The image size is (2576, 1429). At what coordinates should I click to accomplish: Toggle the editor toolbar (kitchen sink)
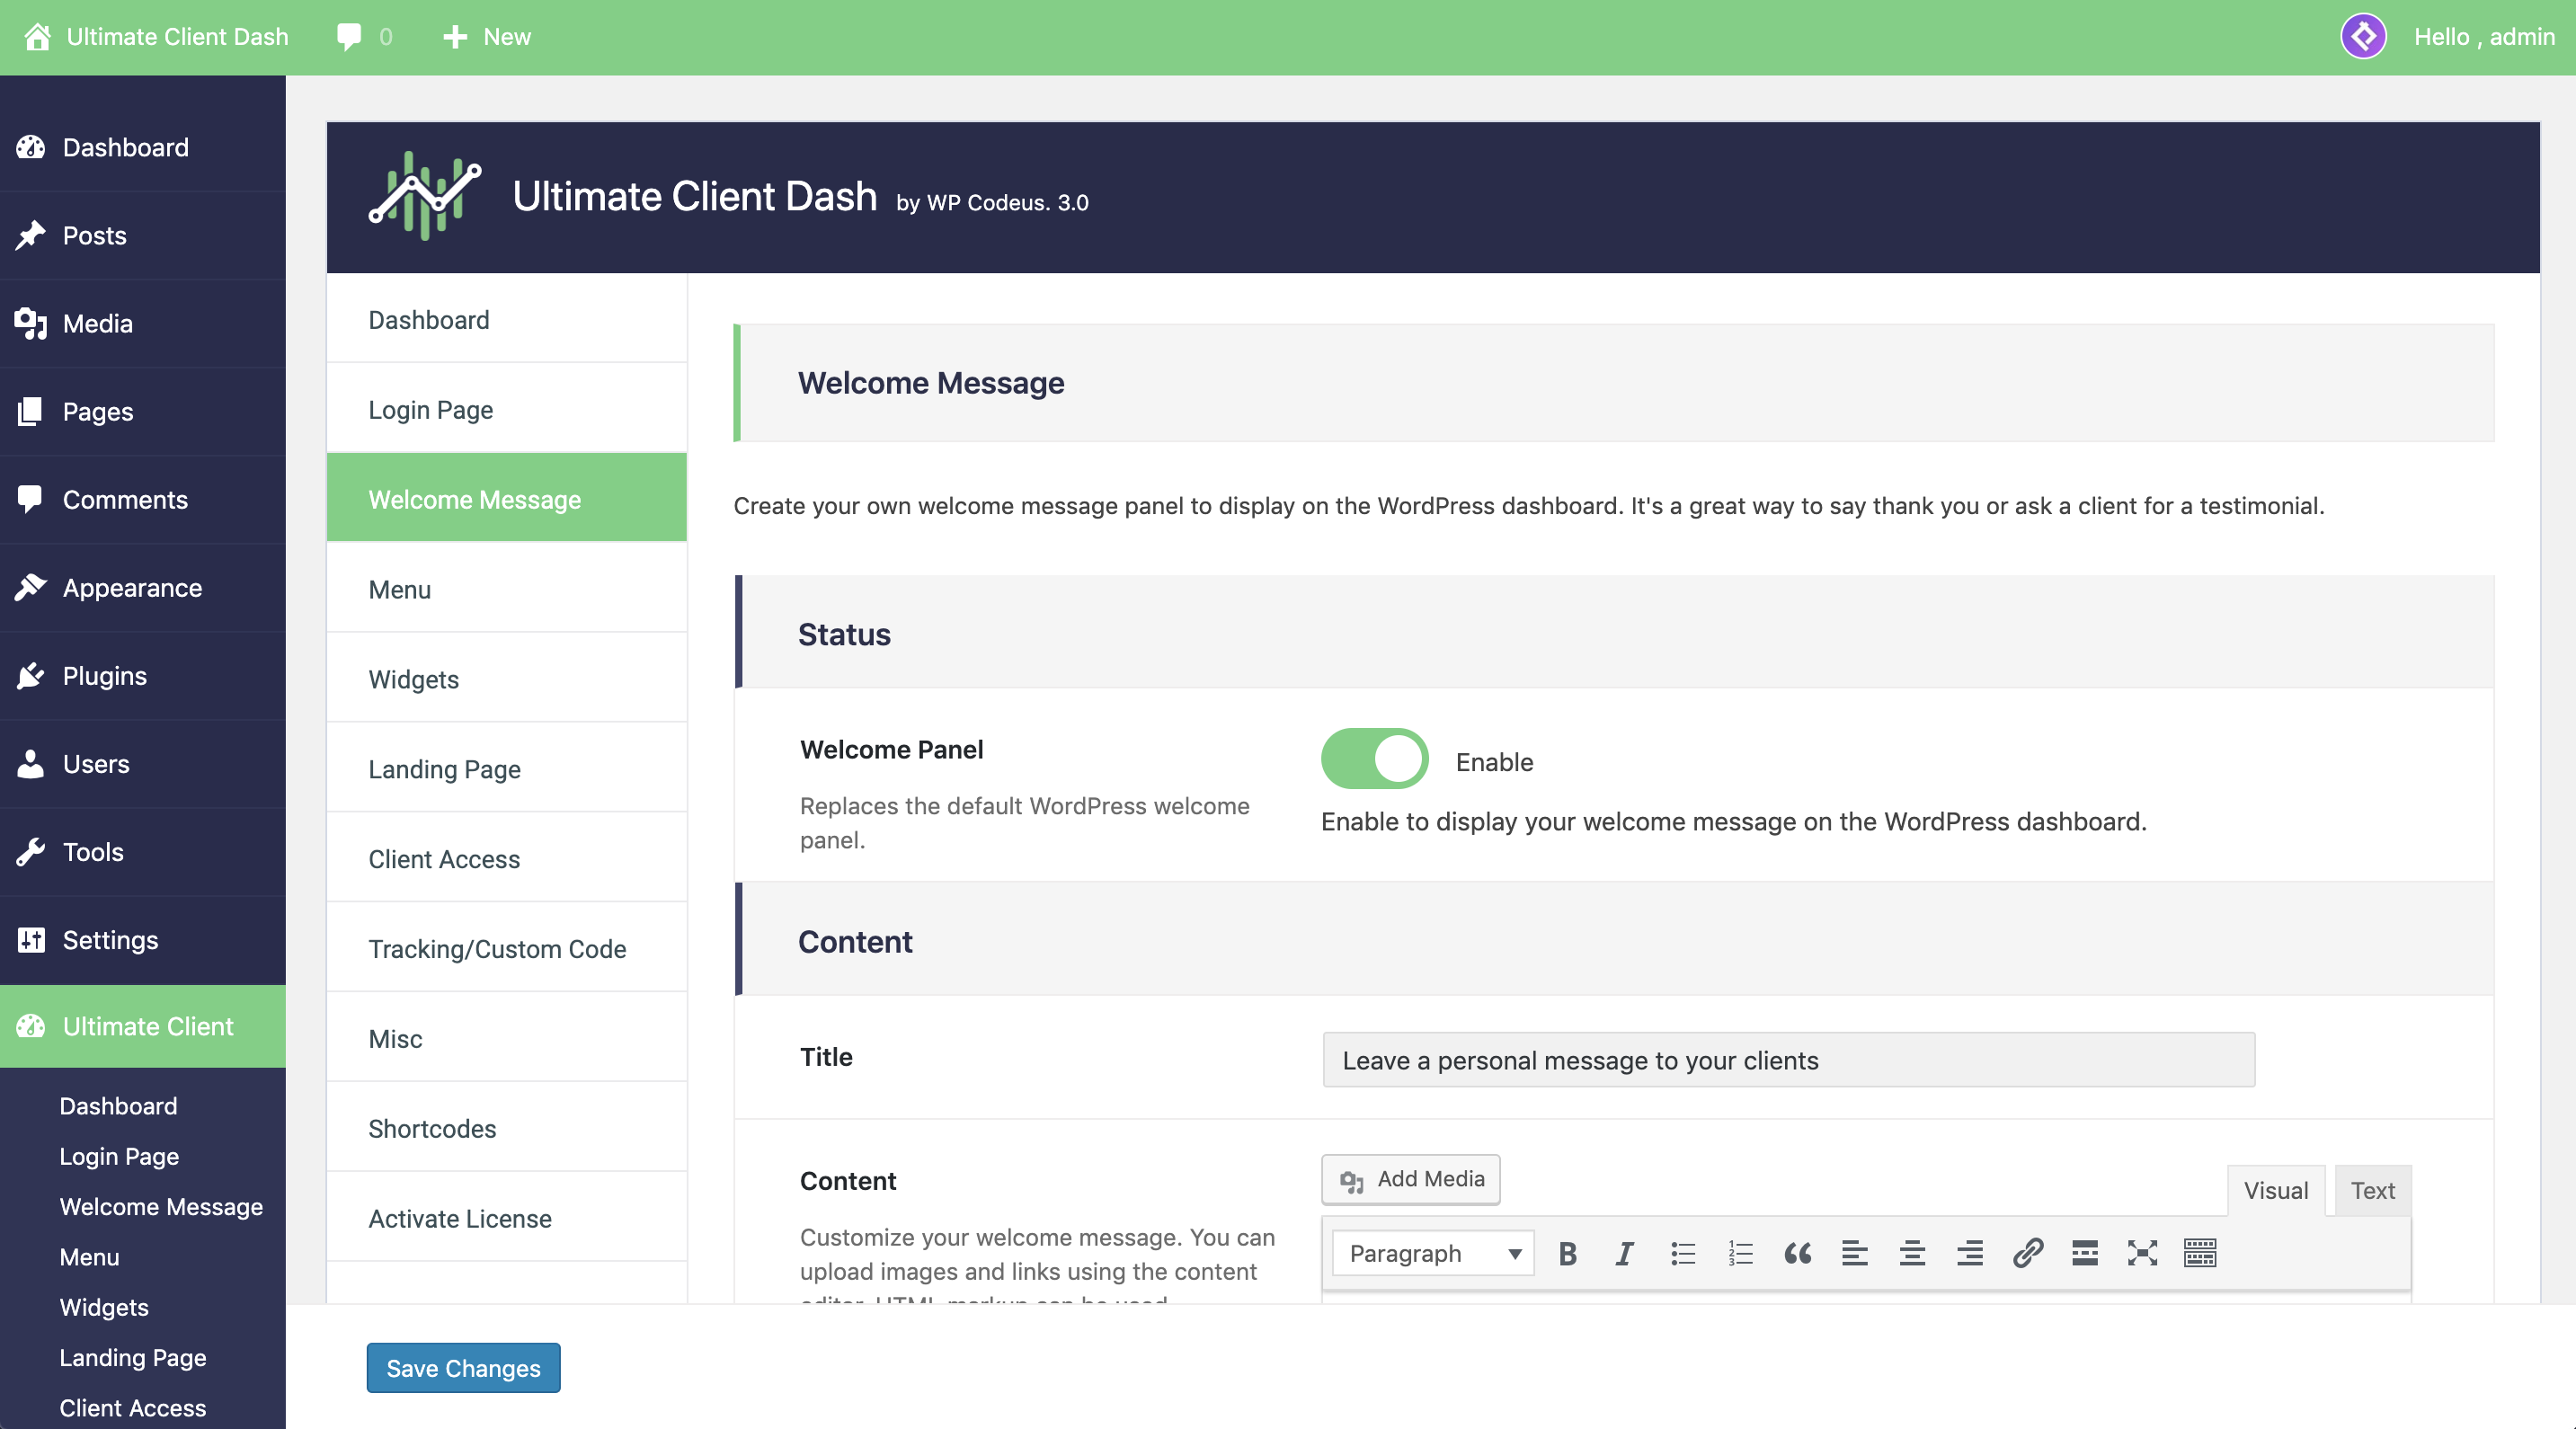point(2200,1253)
